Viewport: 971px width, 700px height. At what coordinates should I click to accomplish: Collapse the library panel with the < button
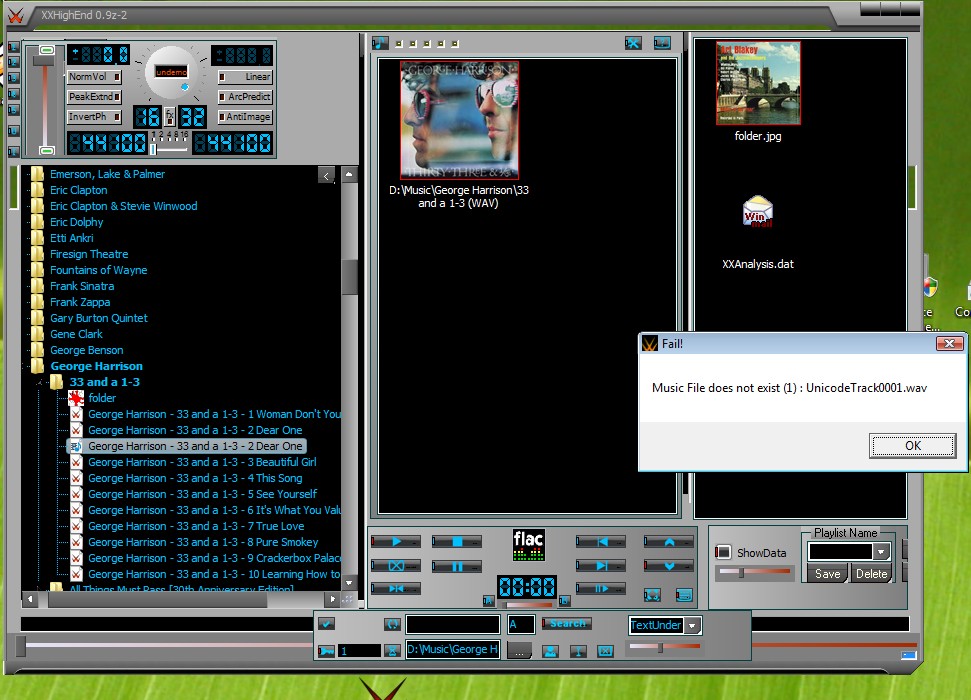click(326, 176)
